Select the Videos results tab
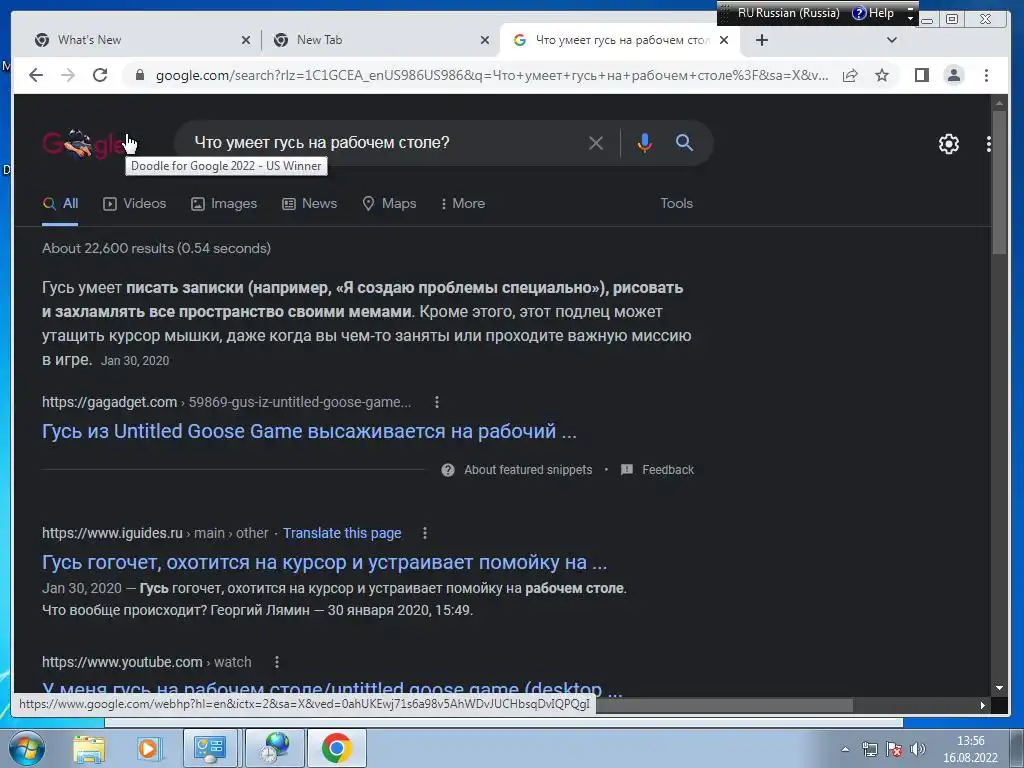 tap(135, 203)
